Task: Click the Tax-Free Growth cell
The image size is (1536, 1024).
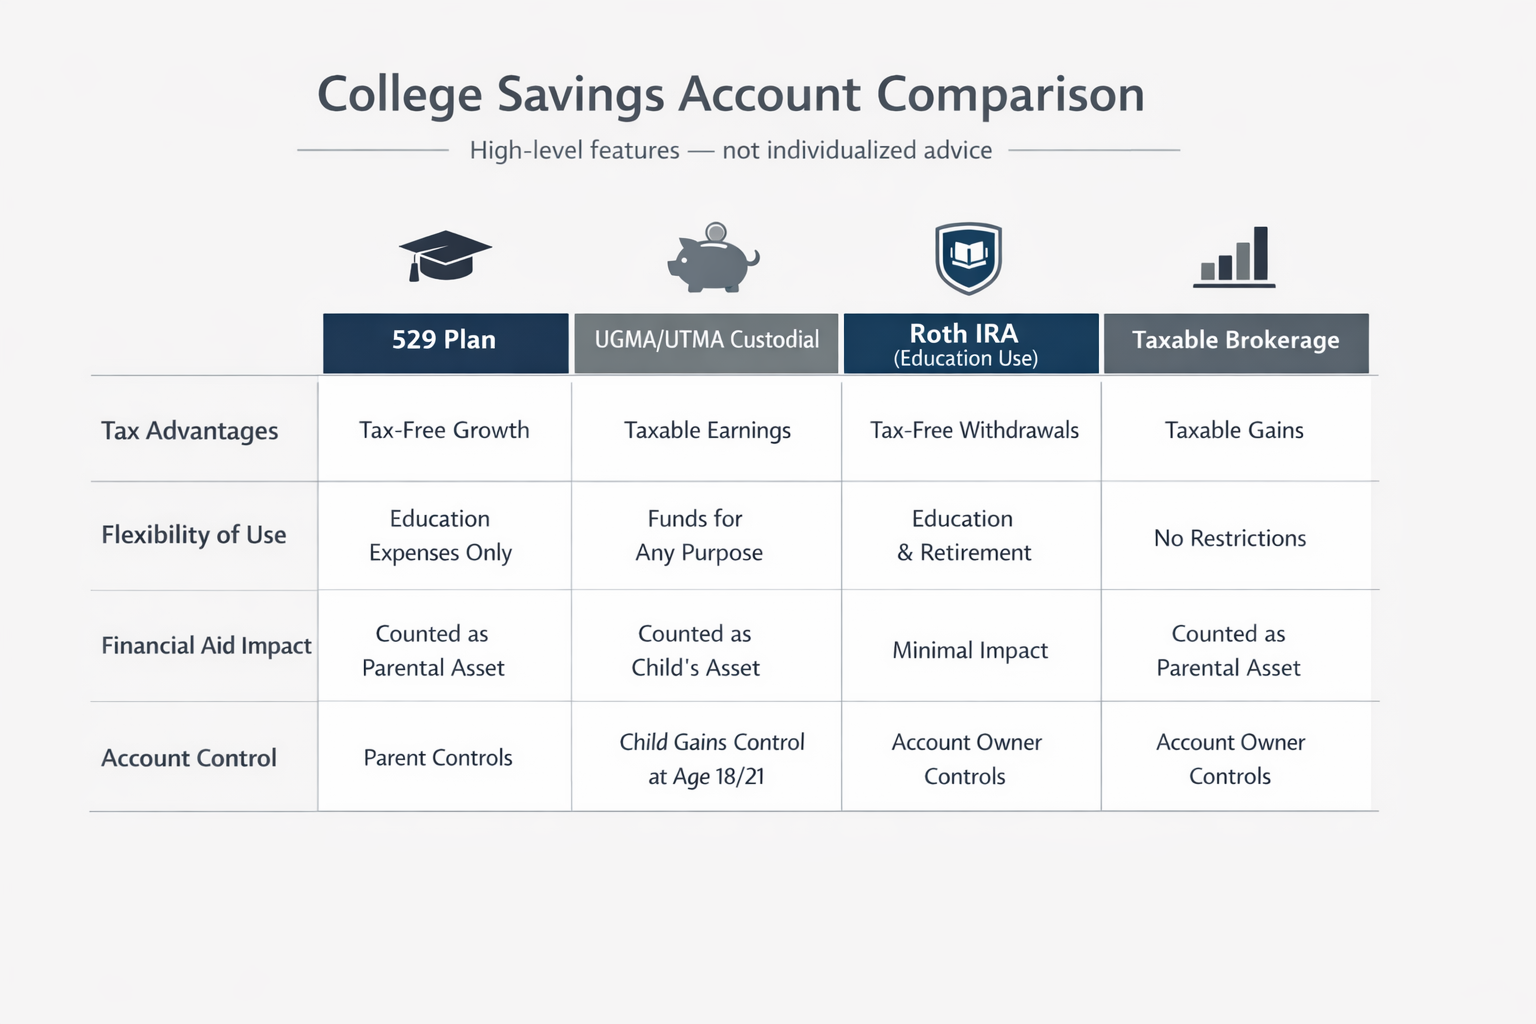Action: [x=445, y=430]
